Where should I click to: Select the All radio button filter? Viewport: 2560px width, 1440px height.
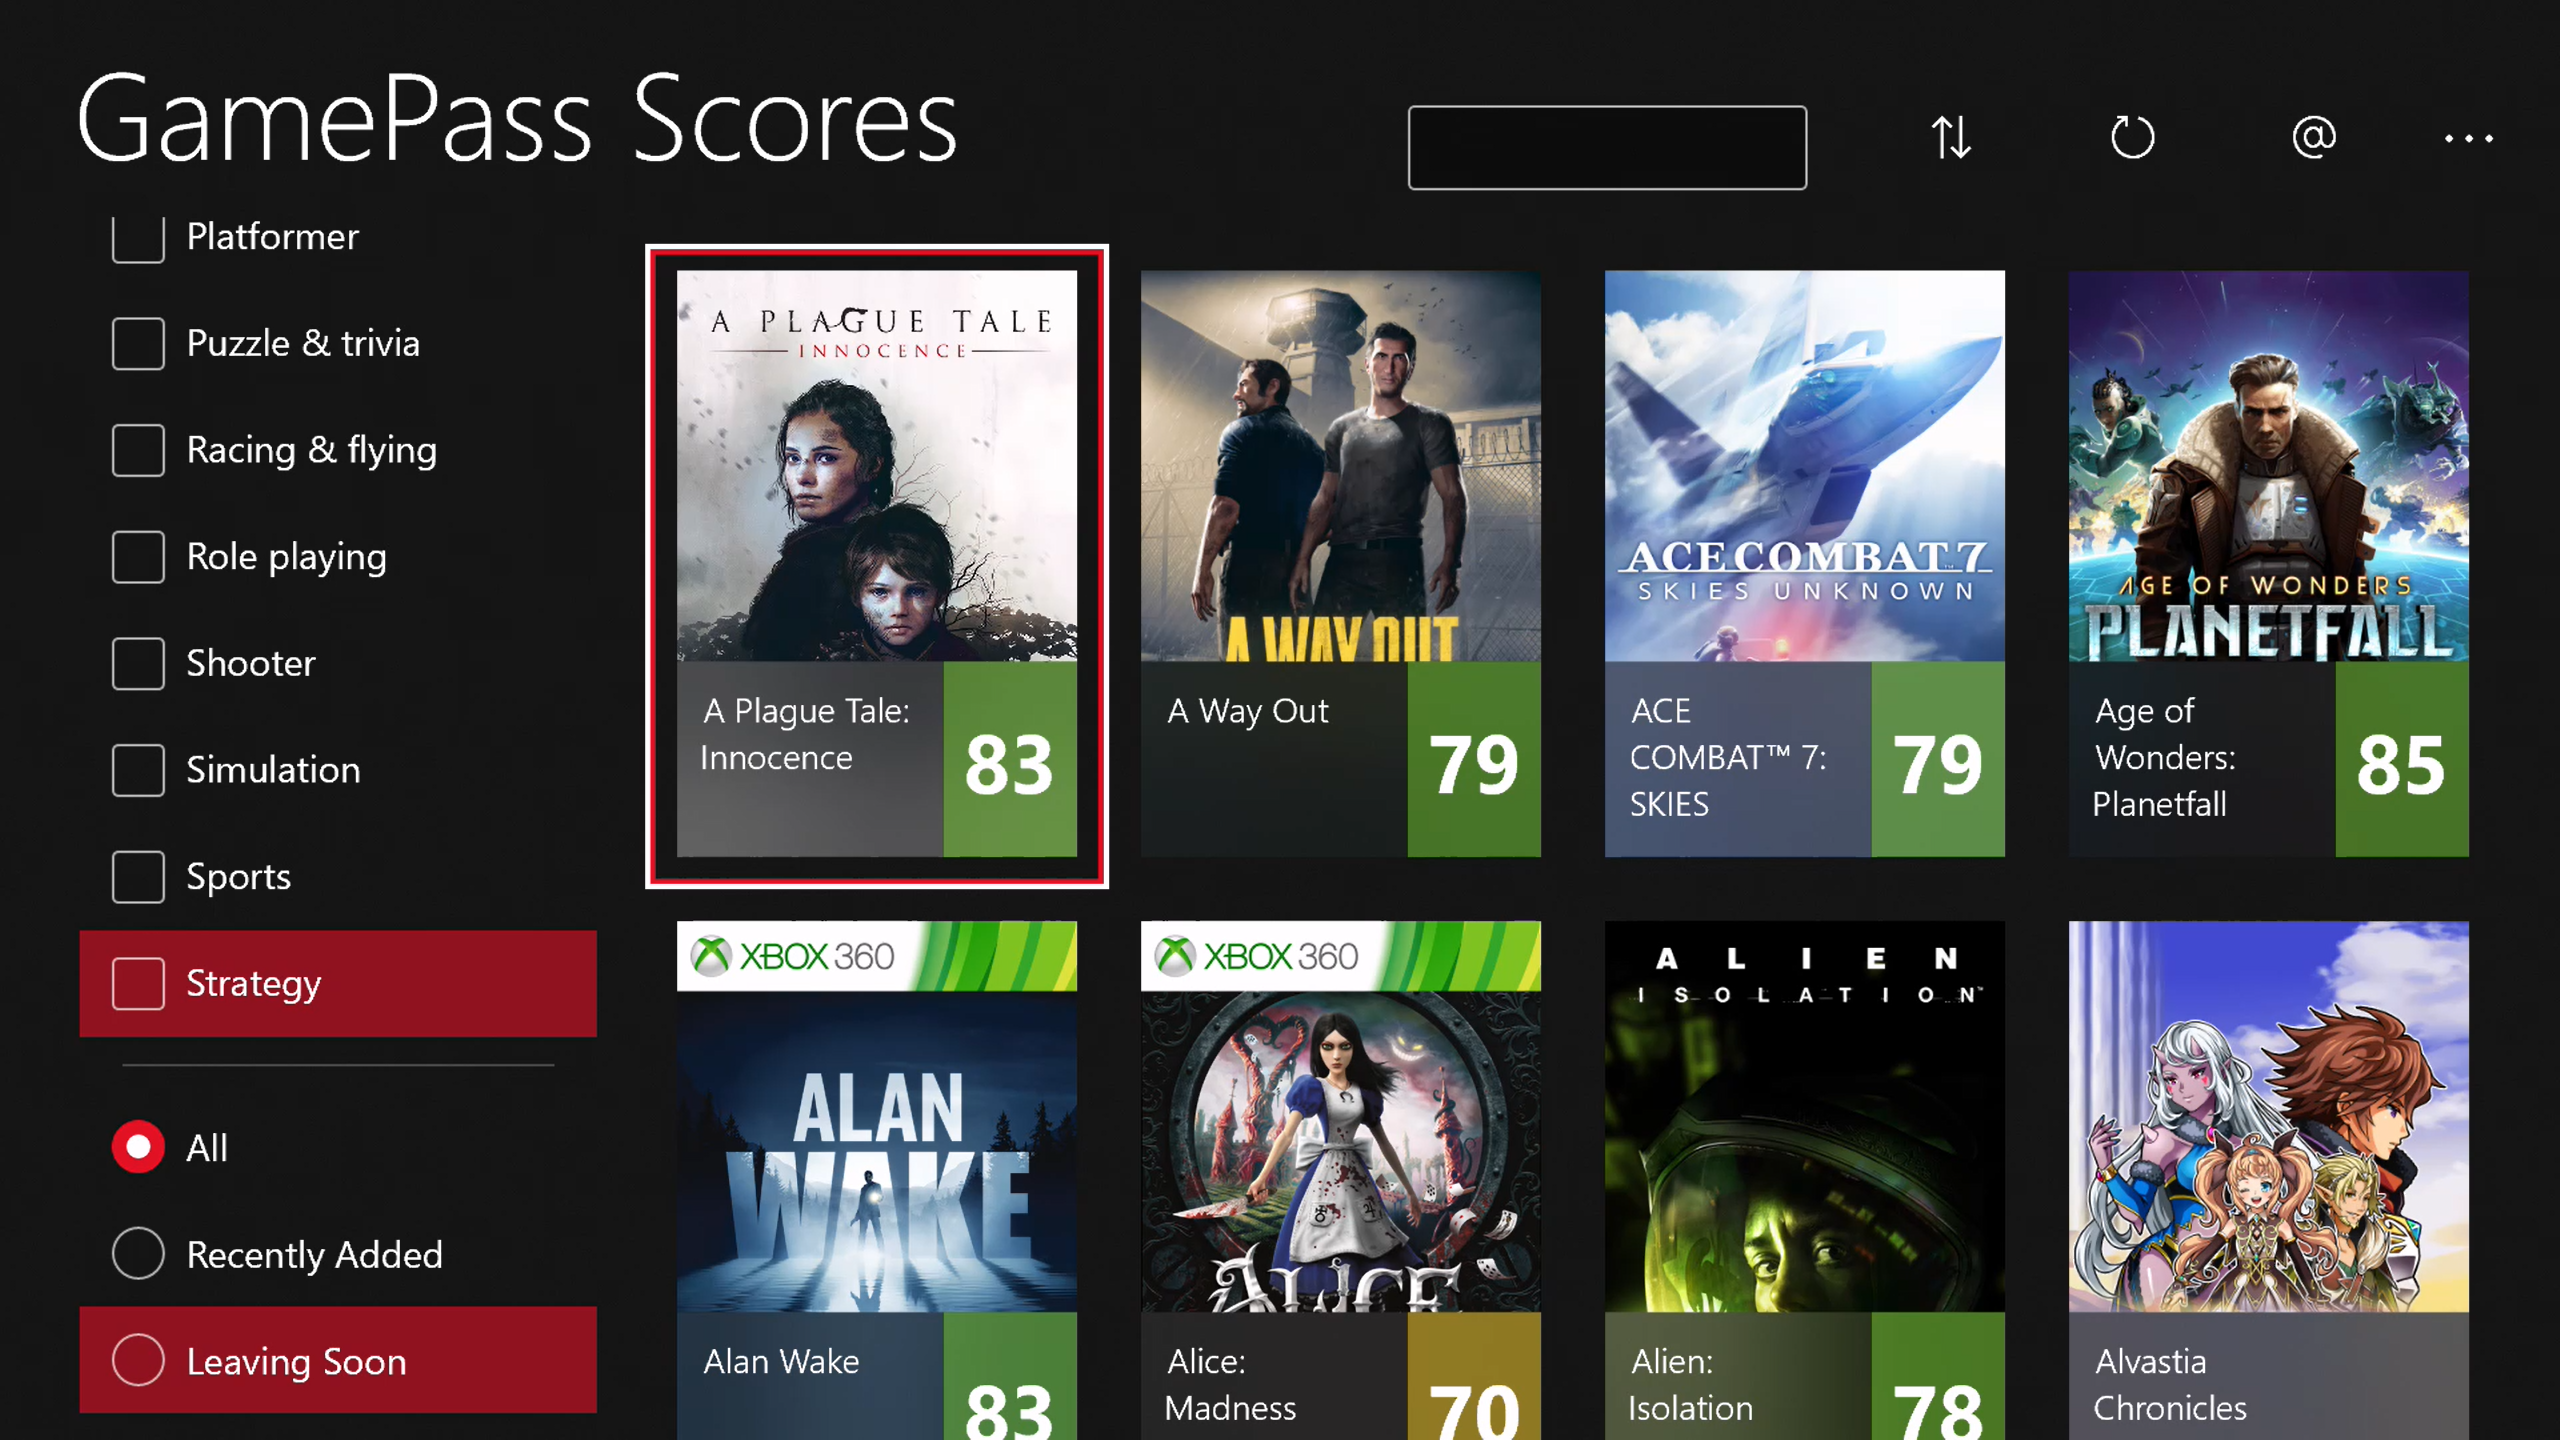pos(139,1146)
